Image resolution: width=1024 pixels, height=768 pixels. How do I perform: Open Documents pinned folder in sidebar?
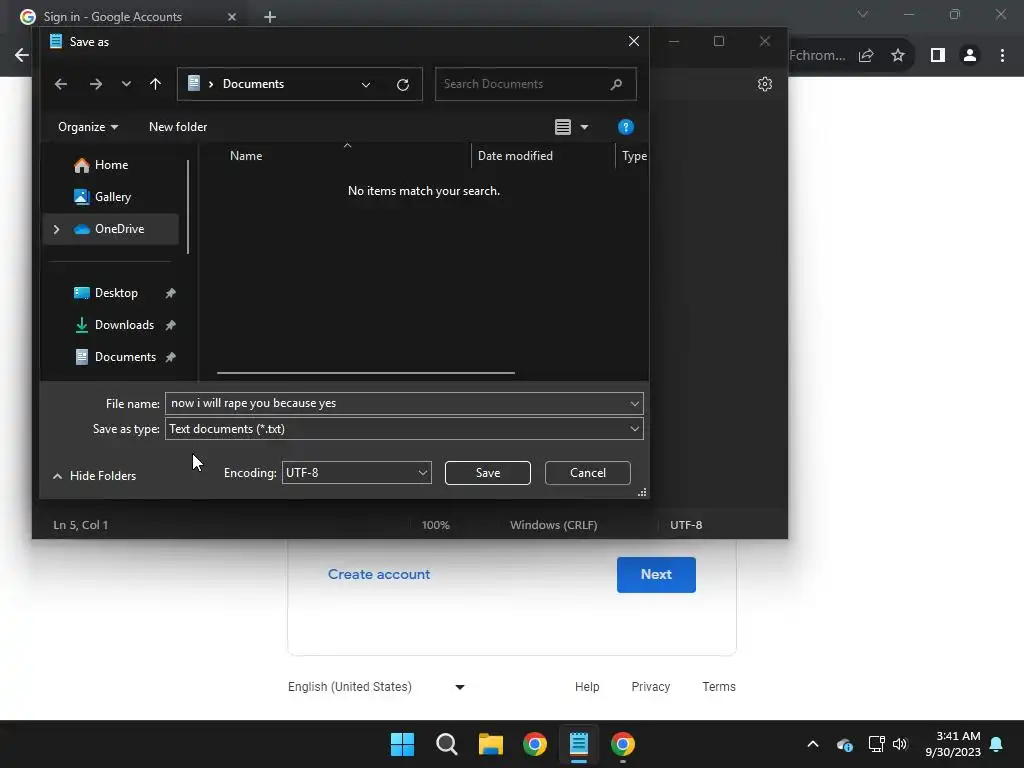pyautogui.click(x=125, y=357)
